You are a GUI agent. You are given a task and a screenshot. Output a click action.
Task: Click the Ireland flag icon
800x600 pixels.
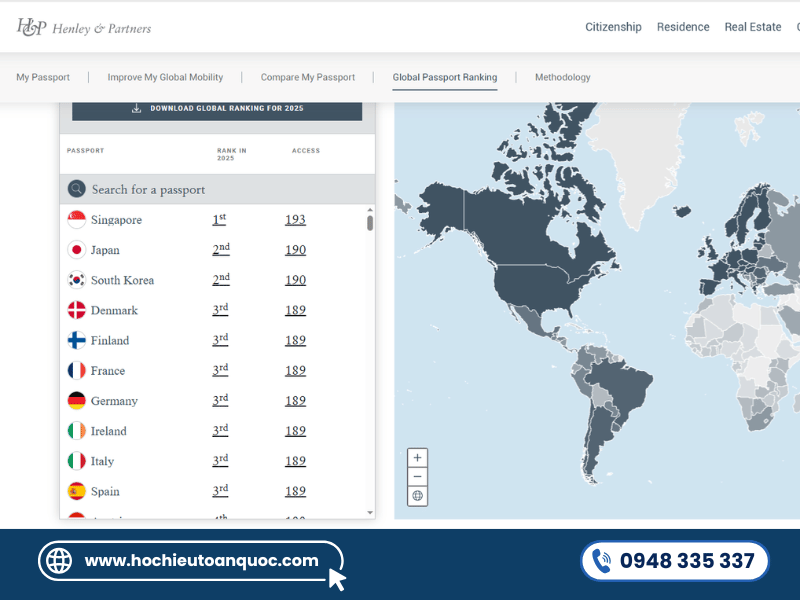(x=77, y=431)
